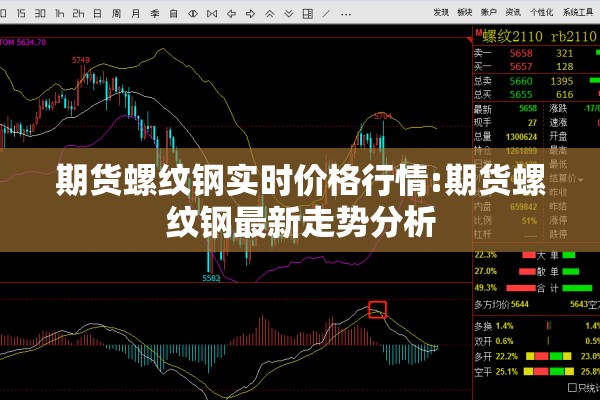The height and width of the screenshot is (400, 600).
Task: Open the 结算价 dropdown arrow
Action: pos(581,180)
